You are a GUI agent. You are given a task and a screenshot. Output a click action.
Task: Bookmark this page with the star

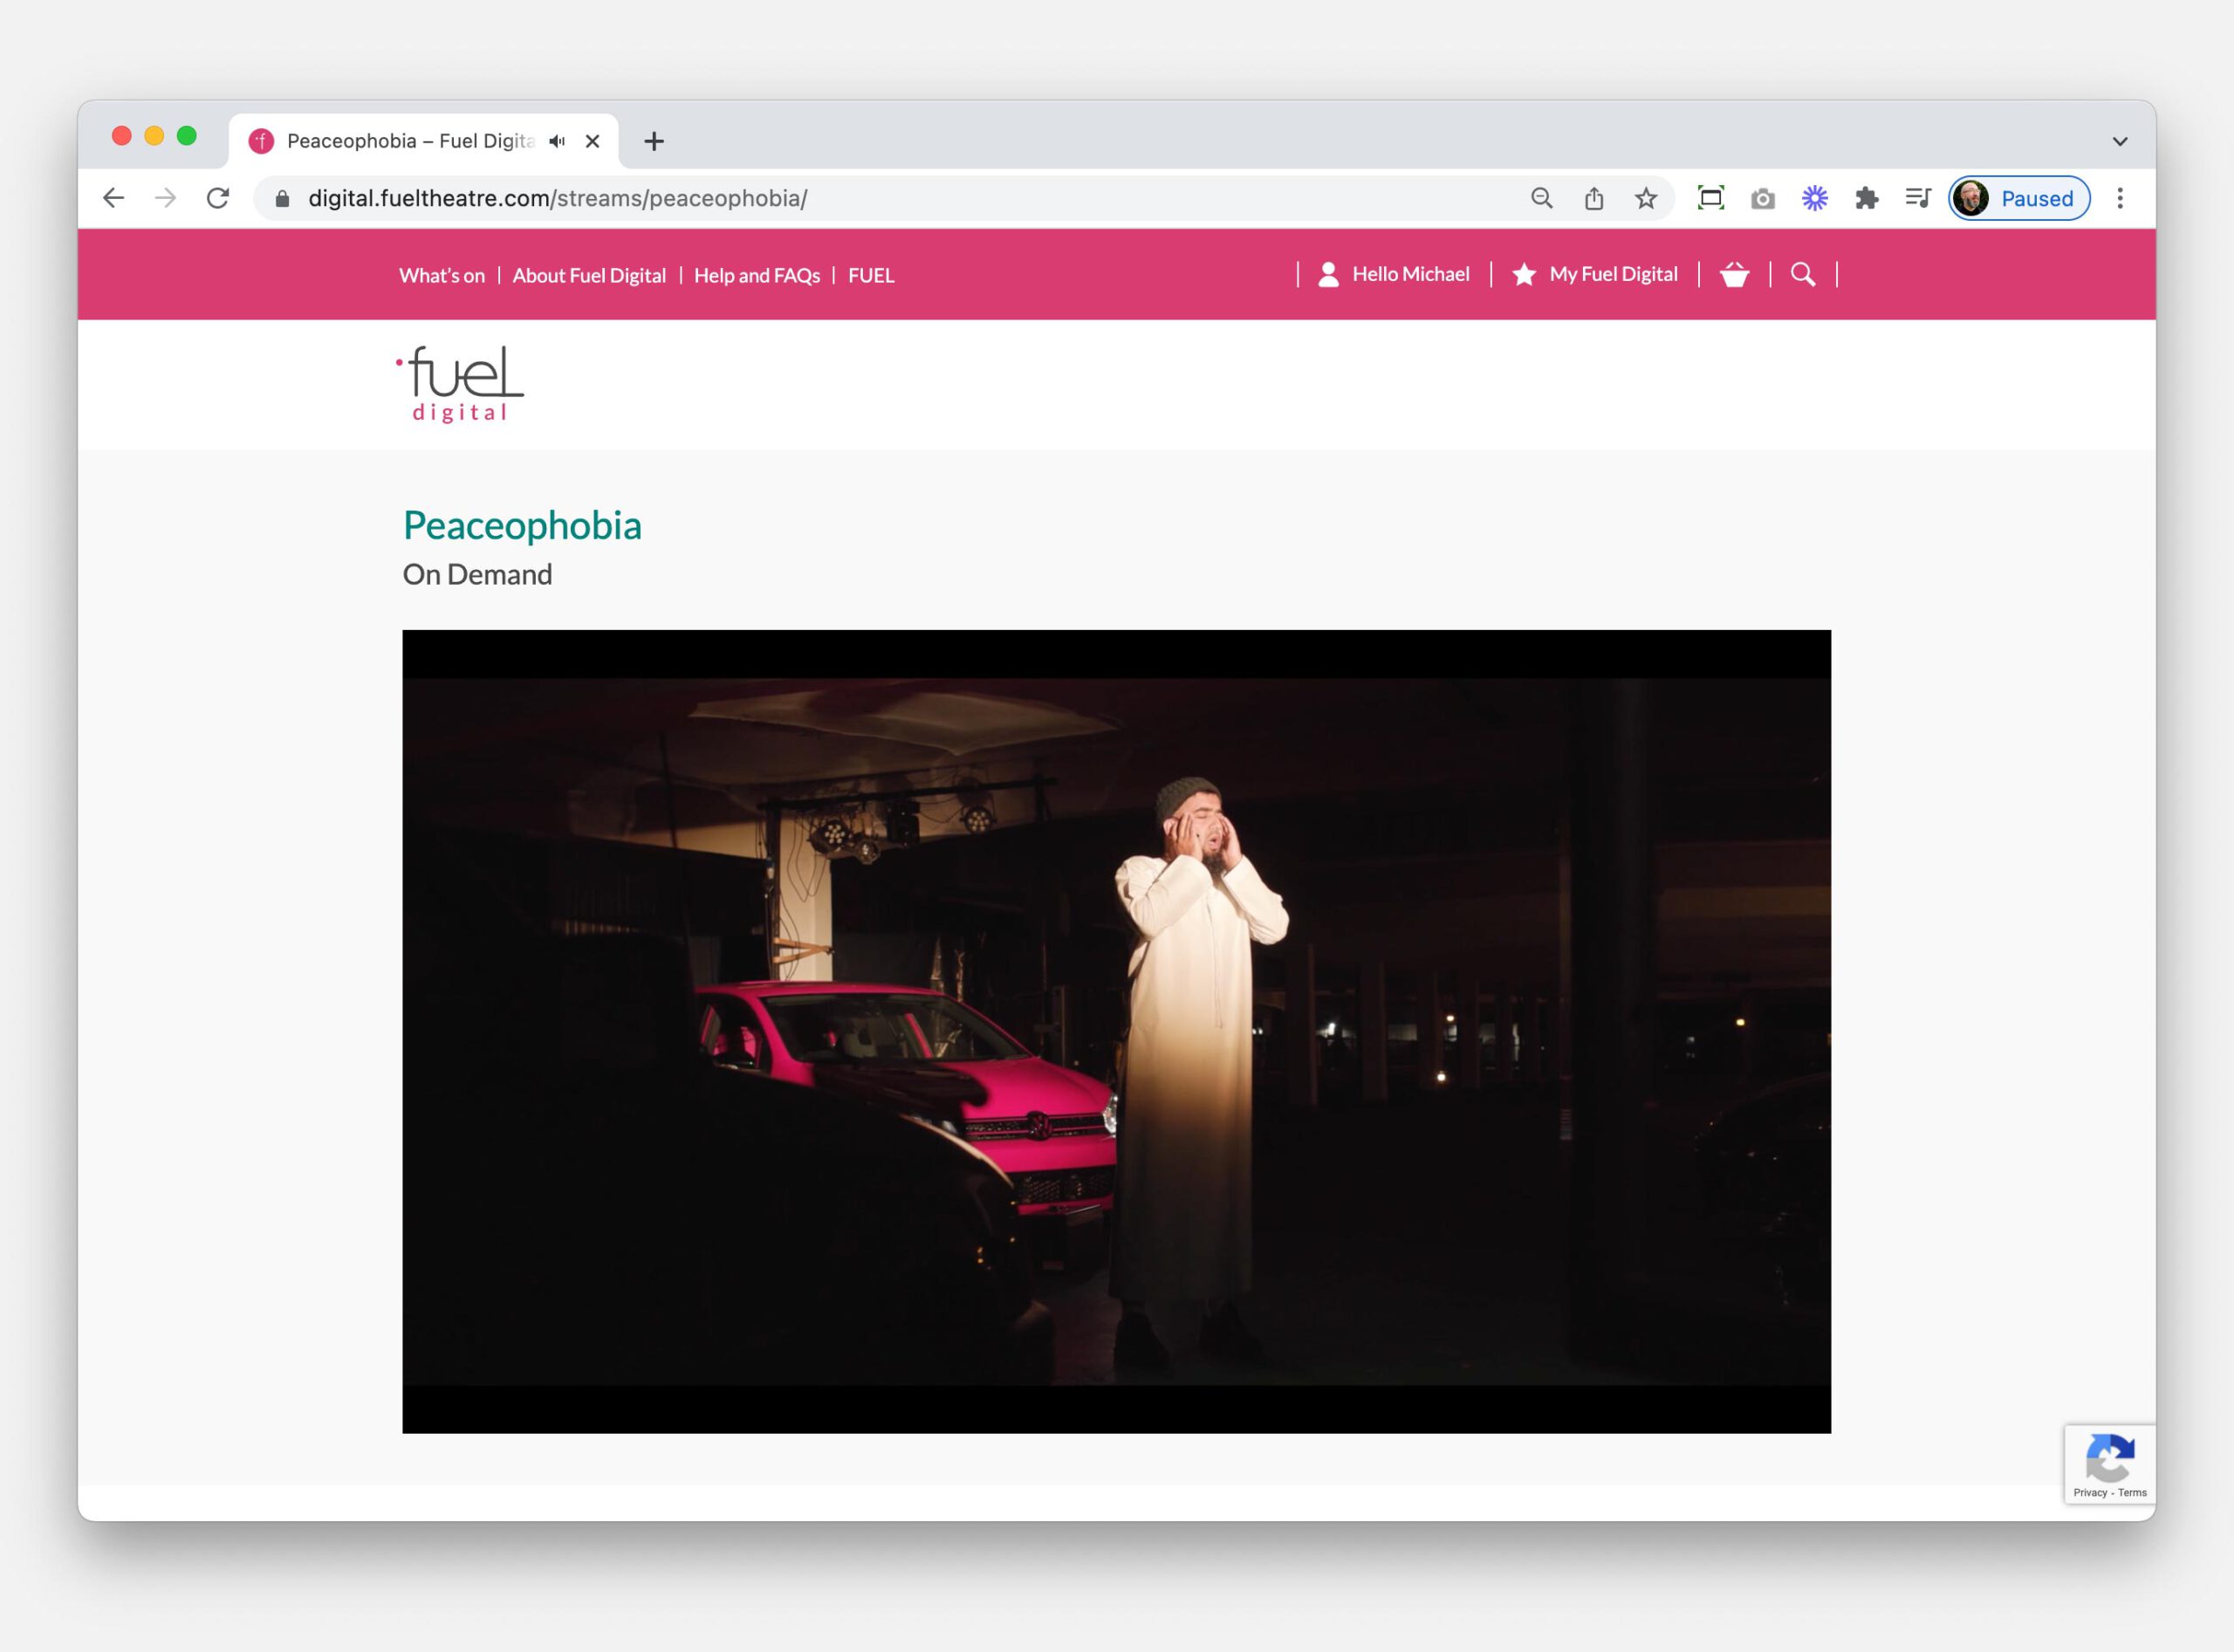click(1646, 198)
